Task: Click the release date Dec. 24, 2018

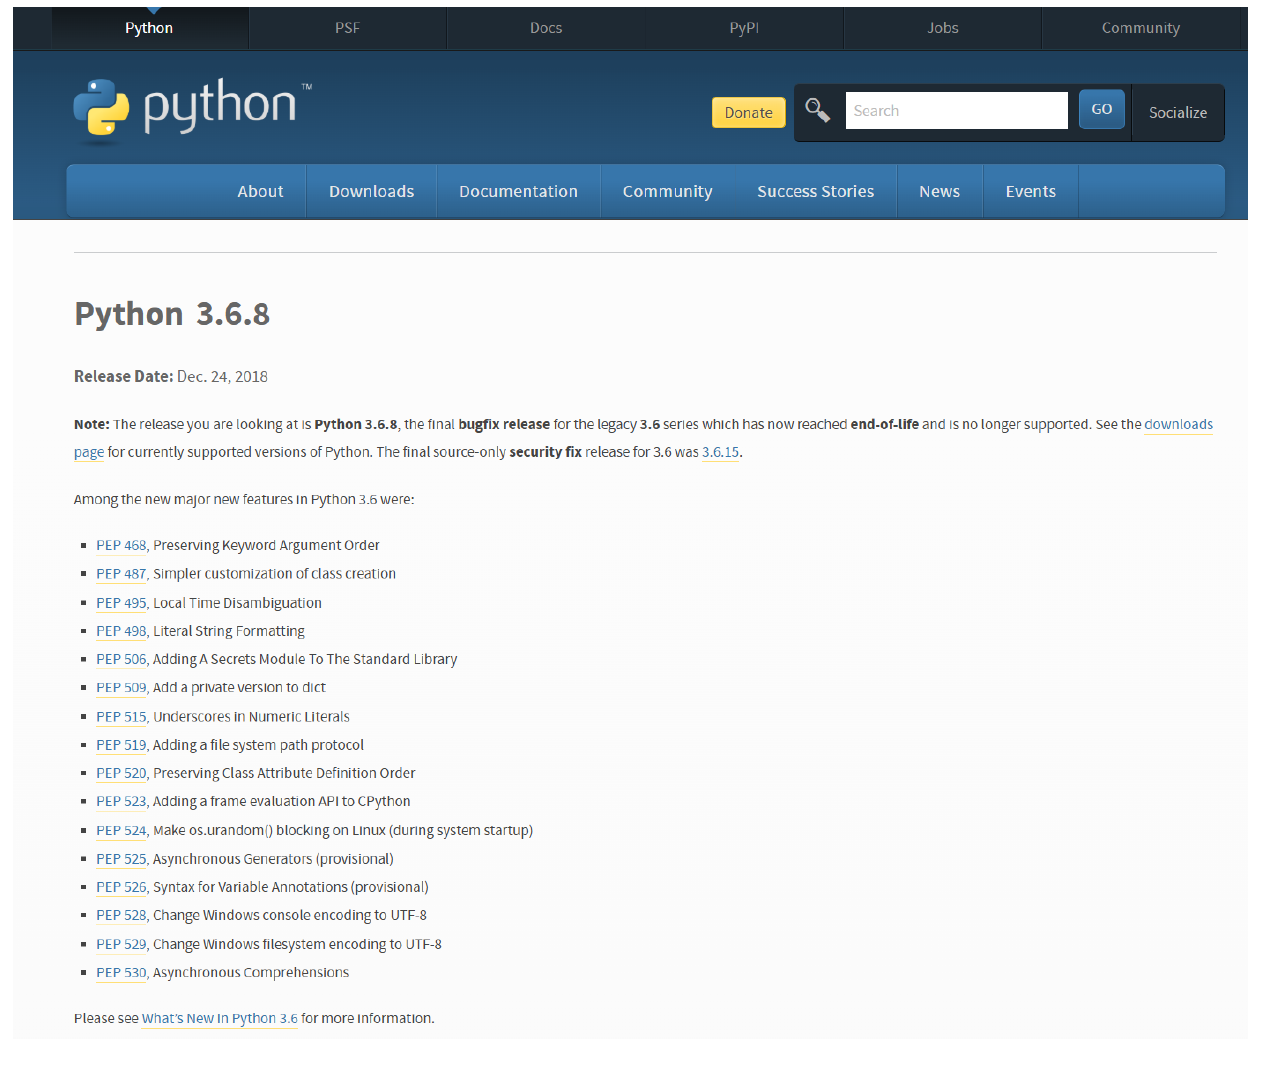Action: pyautogui.click(x=222, y=377)
